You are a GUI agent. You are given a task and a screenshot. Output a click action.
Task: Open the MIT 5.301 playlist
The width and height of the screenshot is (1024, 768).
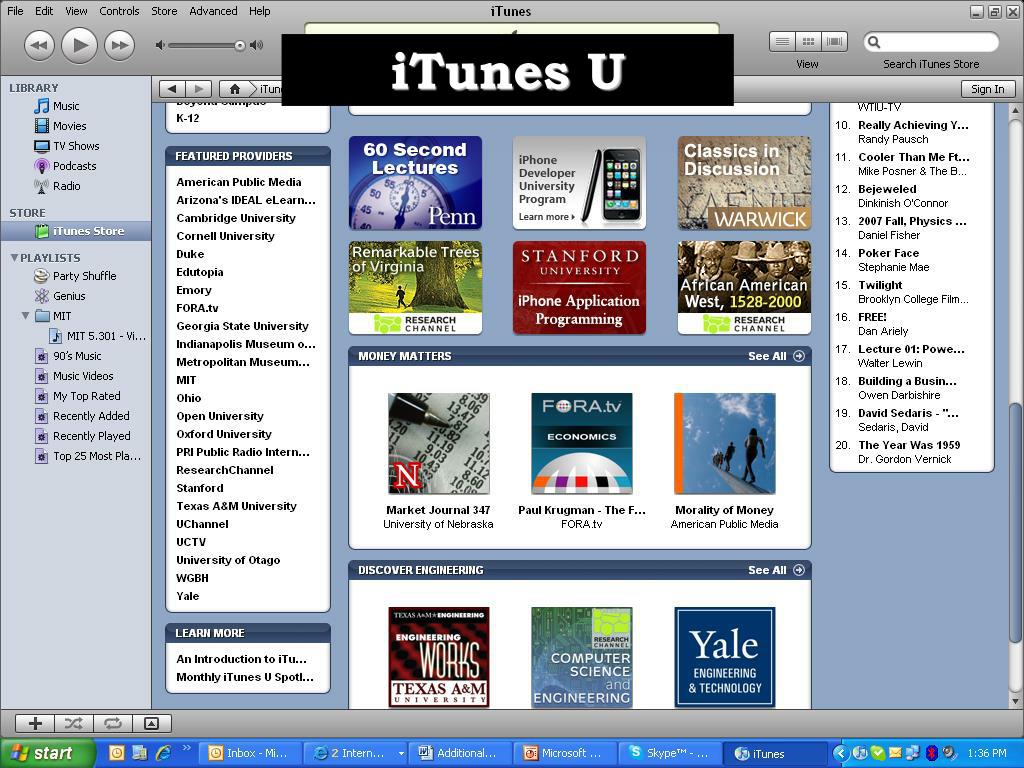[106, 336]
